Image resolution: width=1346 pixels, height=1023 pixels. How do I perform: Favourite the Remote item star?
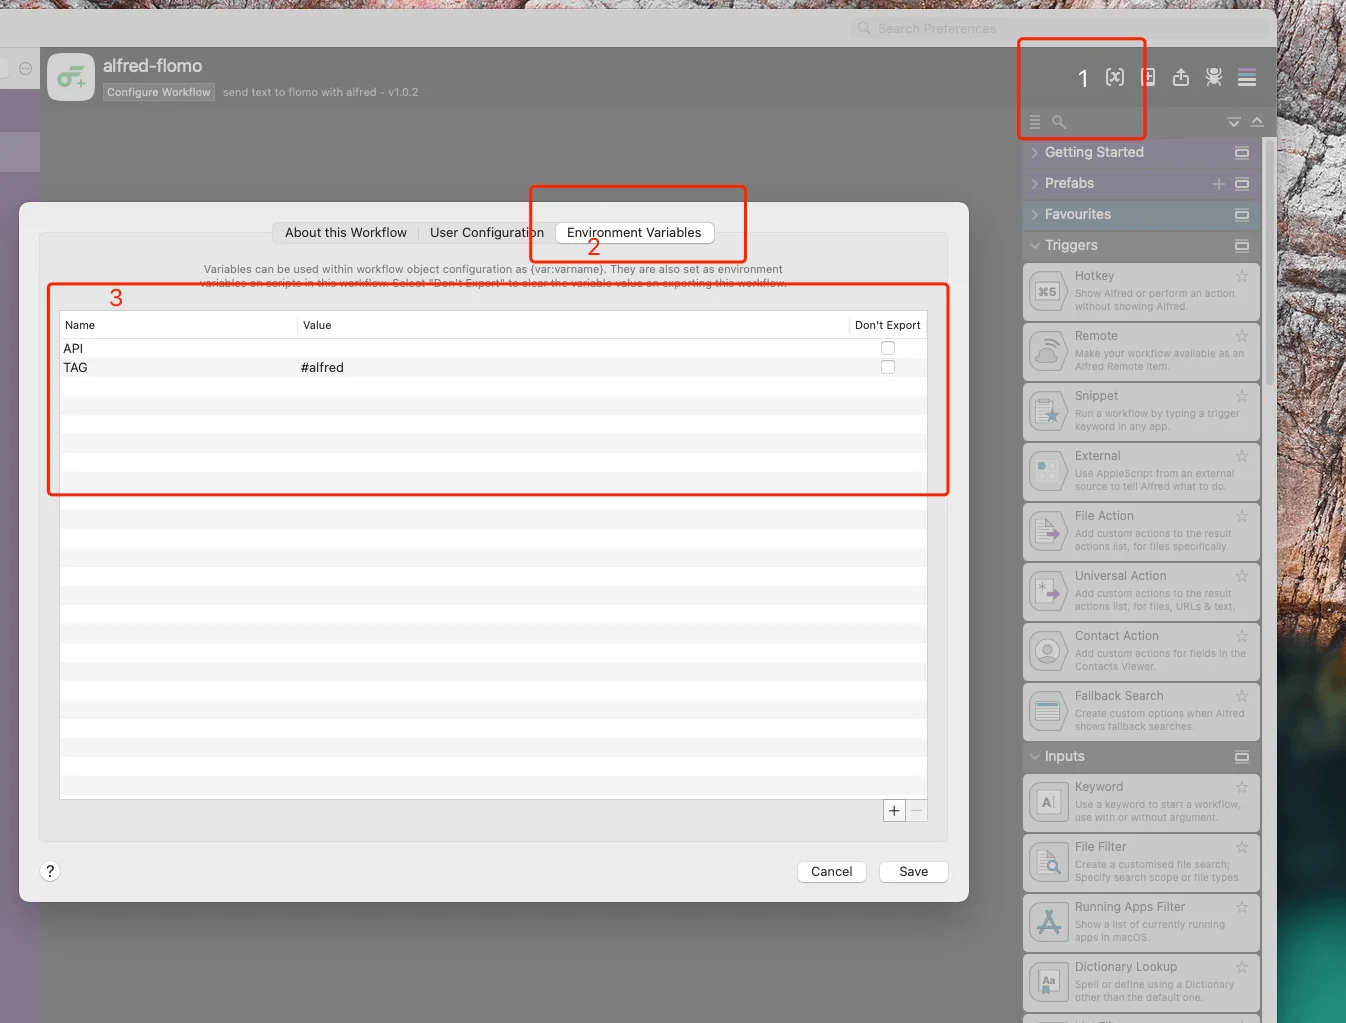pos(1242,336)
